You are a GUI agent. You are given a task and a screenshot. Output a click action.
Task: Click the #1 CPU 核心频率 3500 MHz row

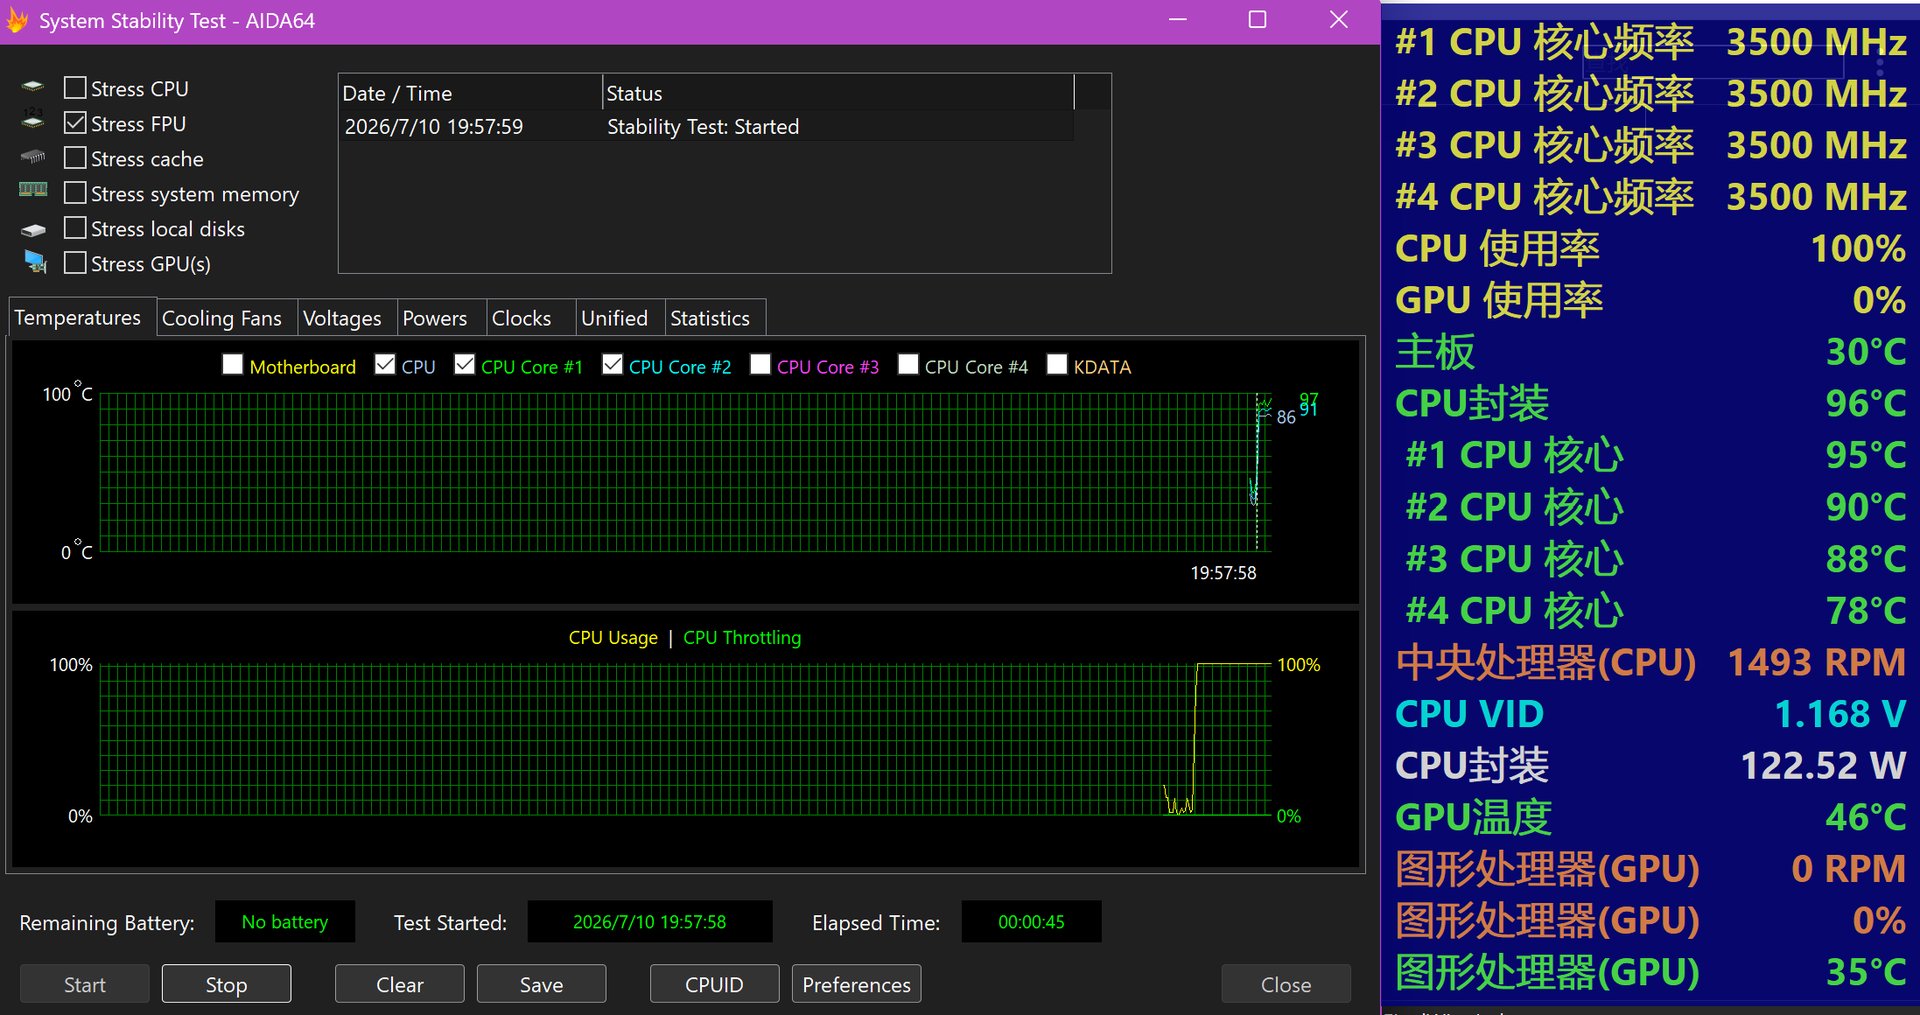[1650, 42]
